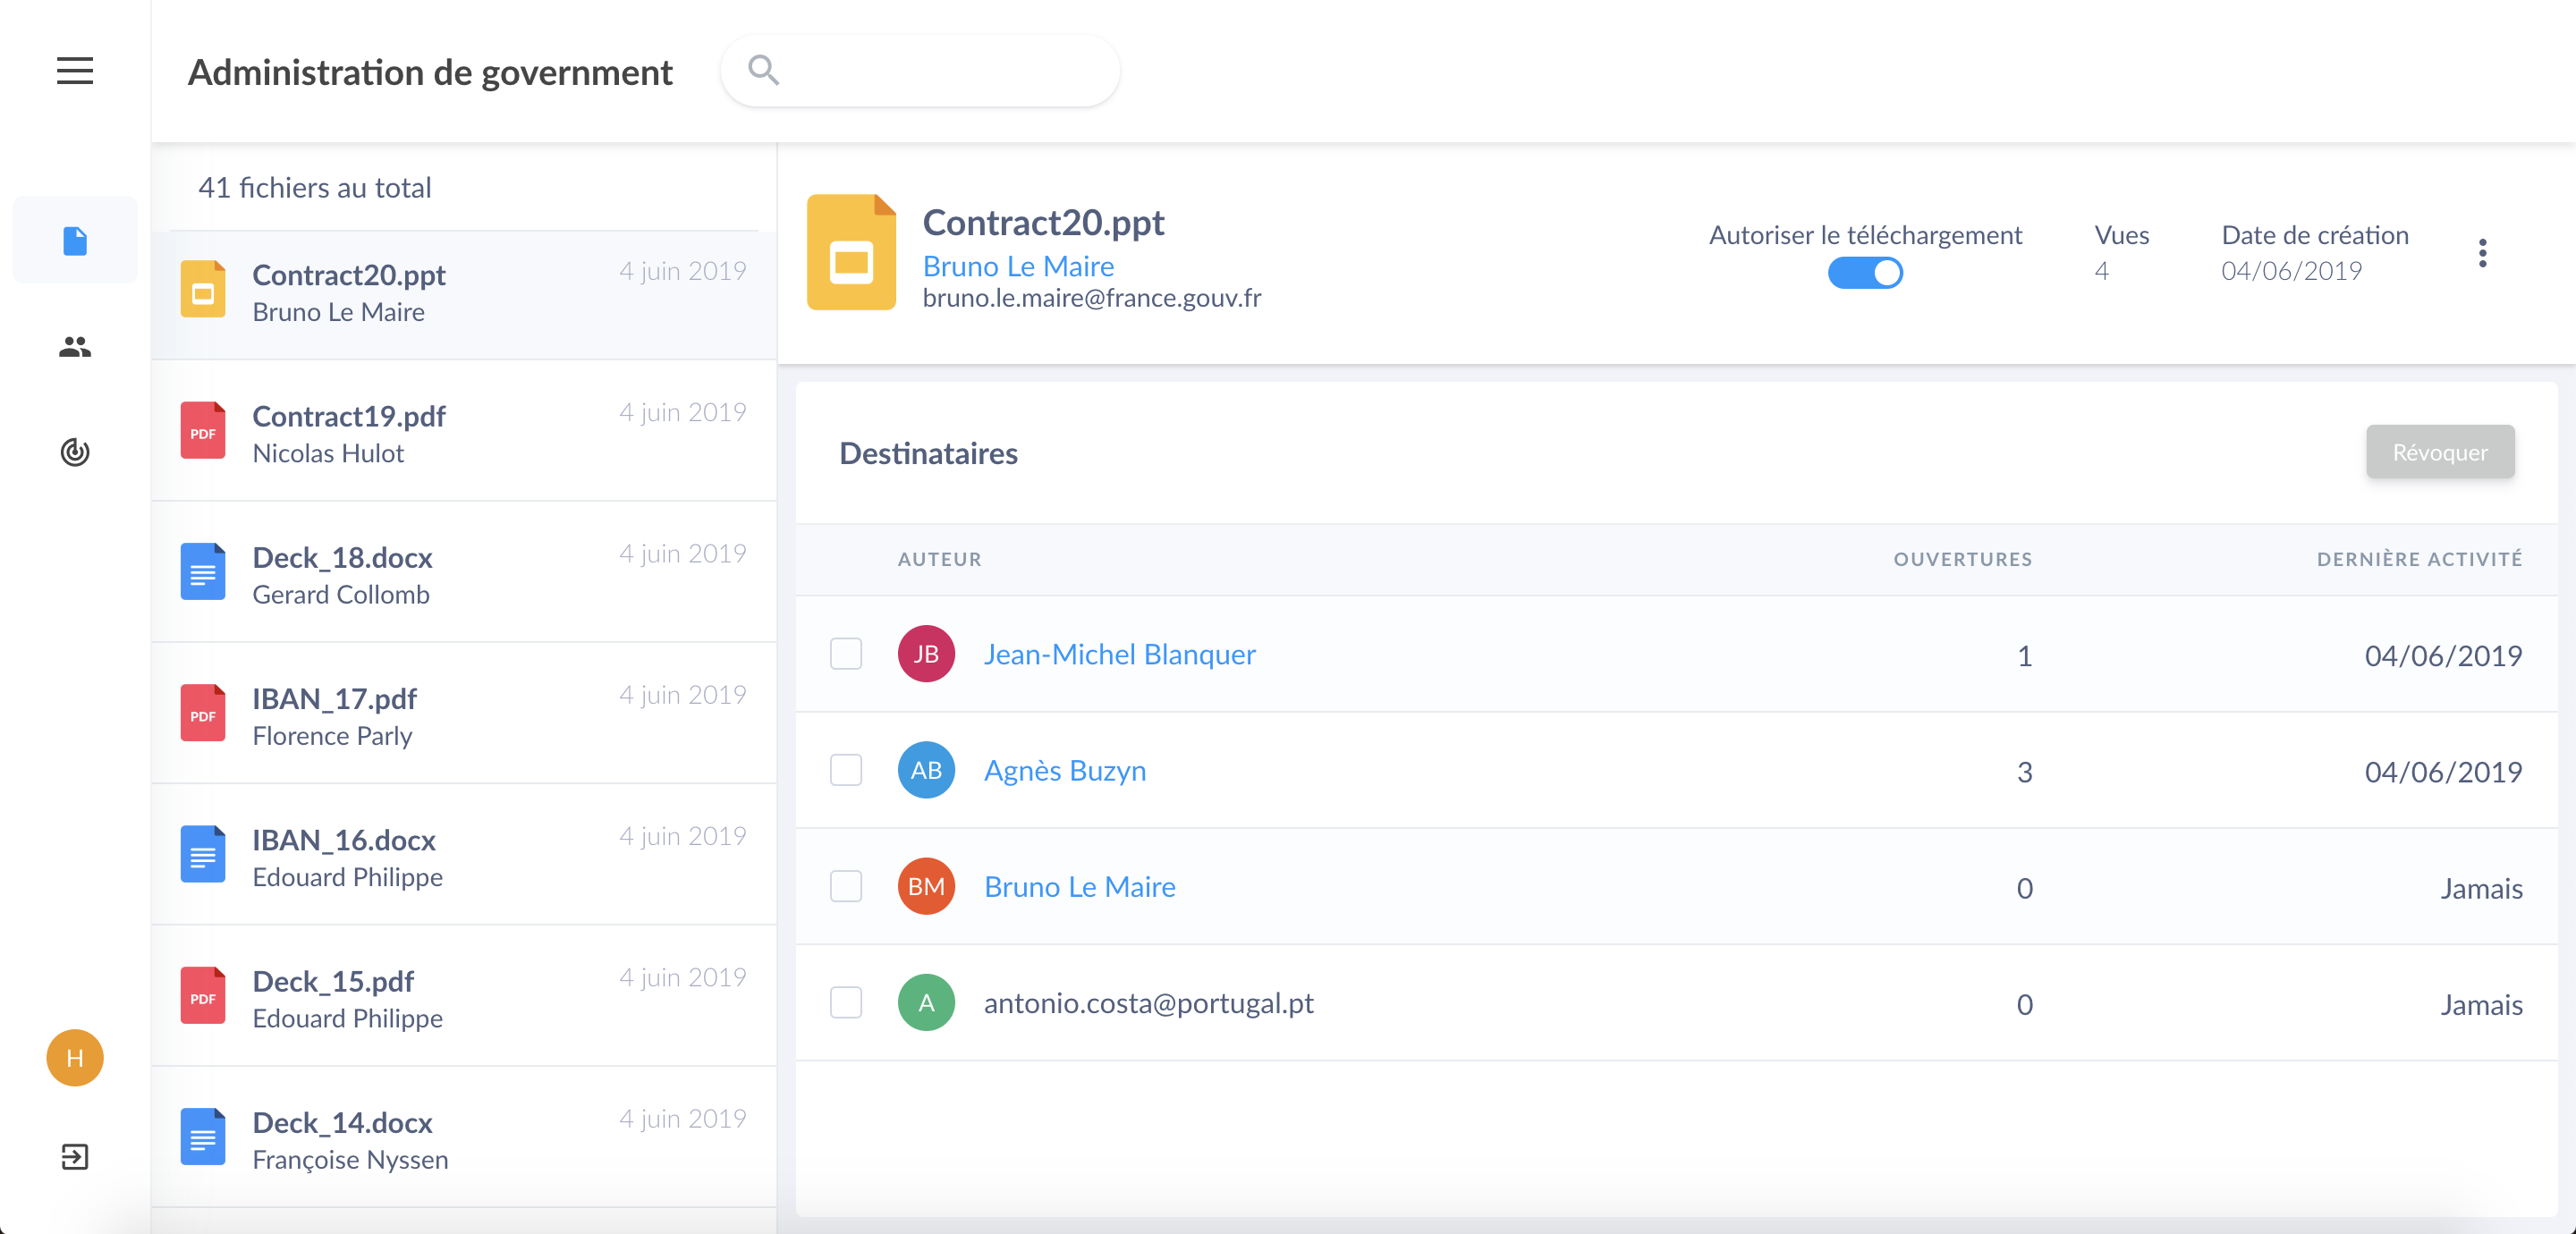Open the Bruno Le Maire owner link
Viewport: 2576px width, 1234px height.
[x=1017, y=266]
